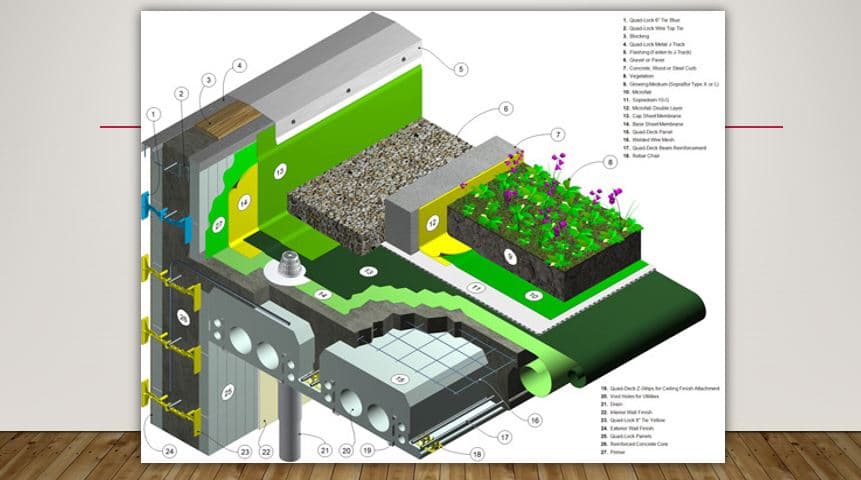Click legend entry 'Concrete, Wood or Steel Curb'
The image size is (861, 480).
click(x=663, y=68)
